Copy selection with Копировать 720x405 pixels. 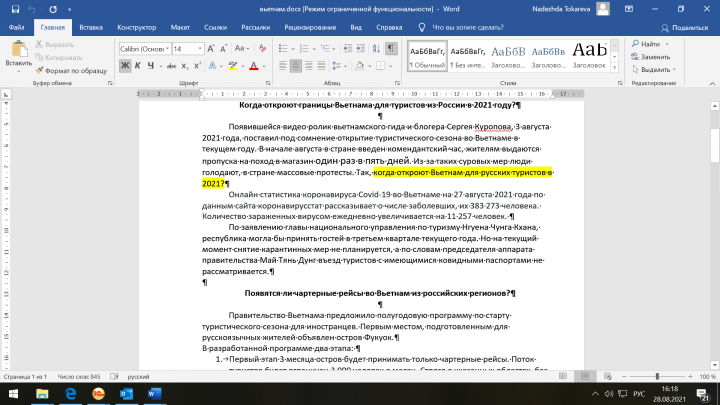[58, 57]
